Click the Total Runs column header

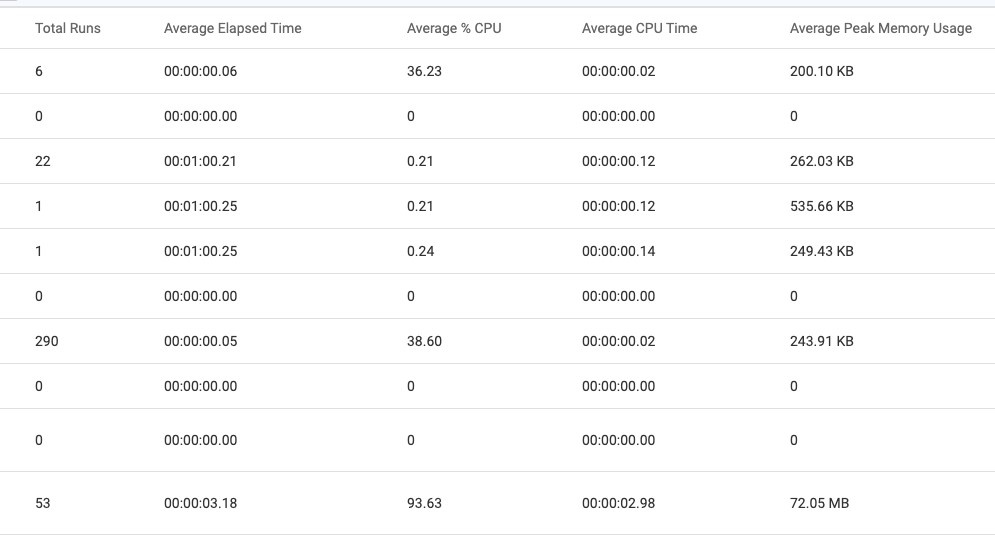tap(67, 28)
